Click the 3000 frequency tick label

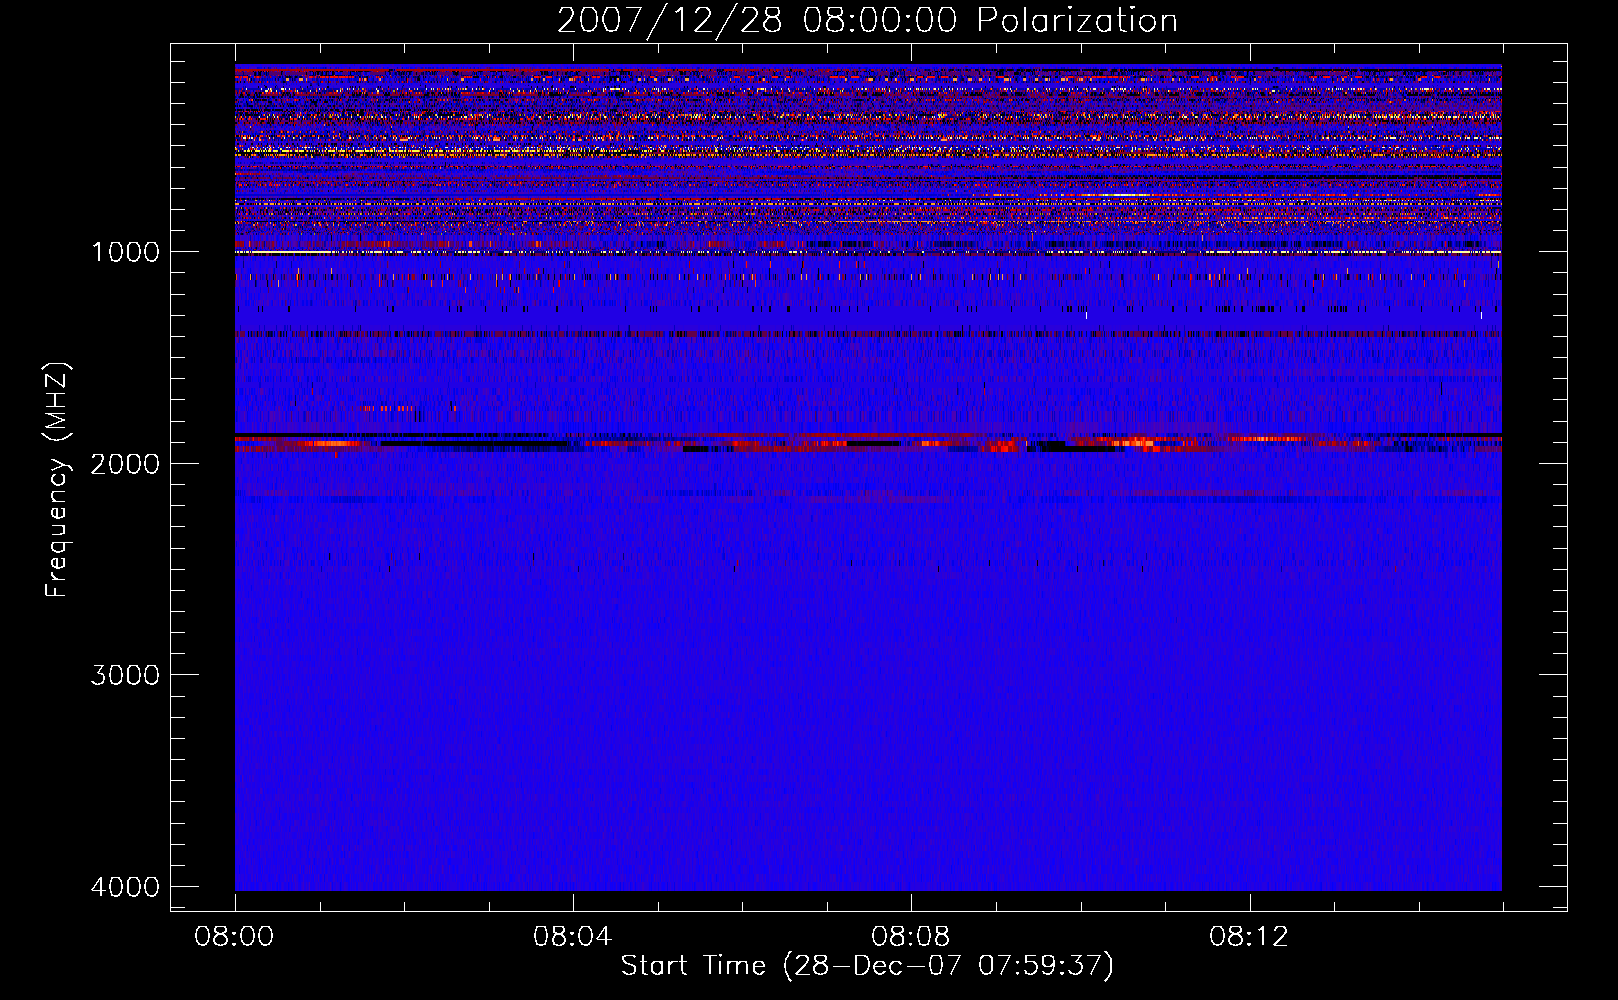pos(125,675)
